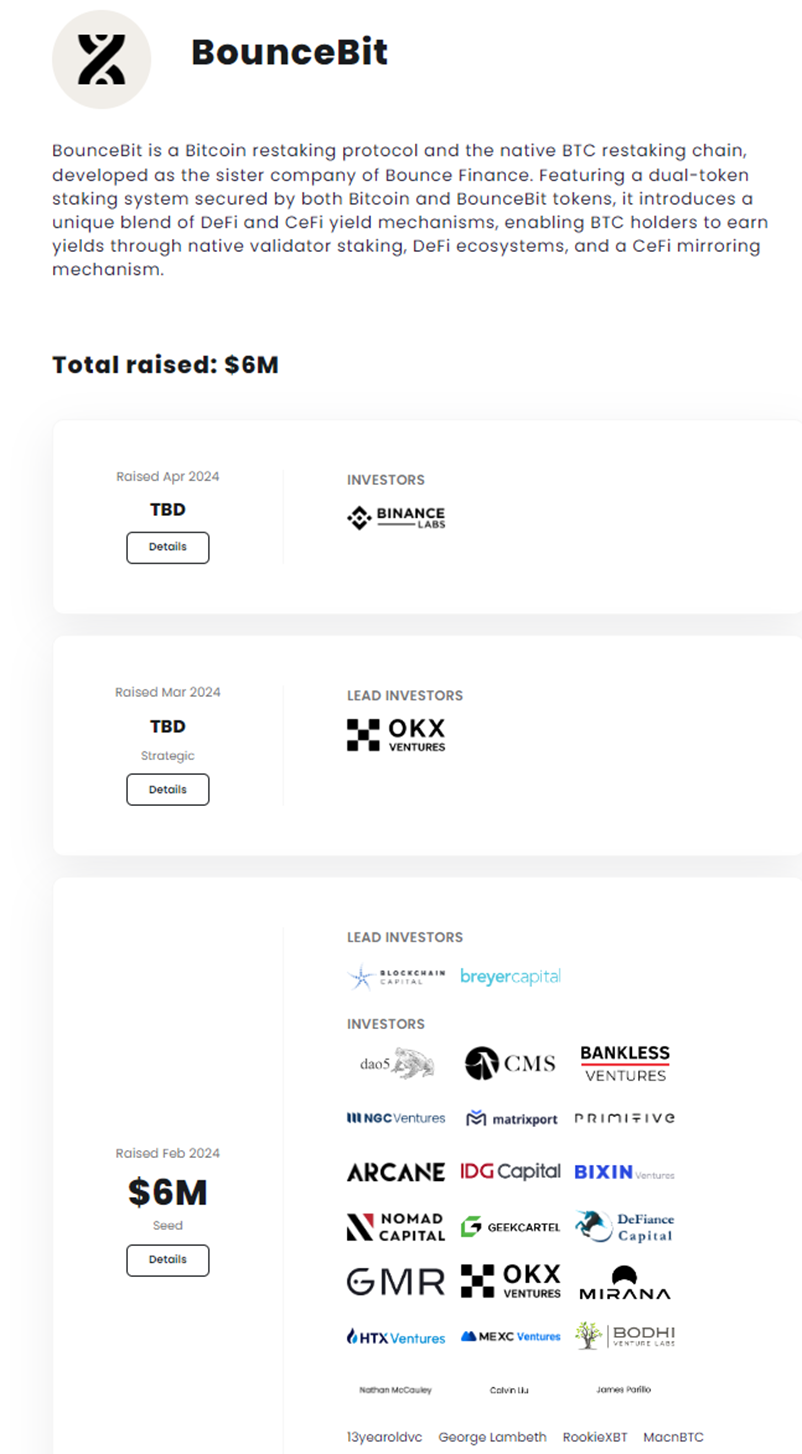The image size is (802, 1454).
Task: Click the Mirana investor logo
Action: pyautogui.click(x=625, y=1282)
